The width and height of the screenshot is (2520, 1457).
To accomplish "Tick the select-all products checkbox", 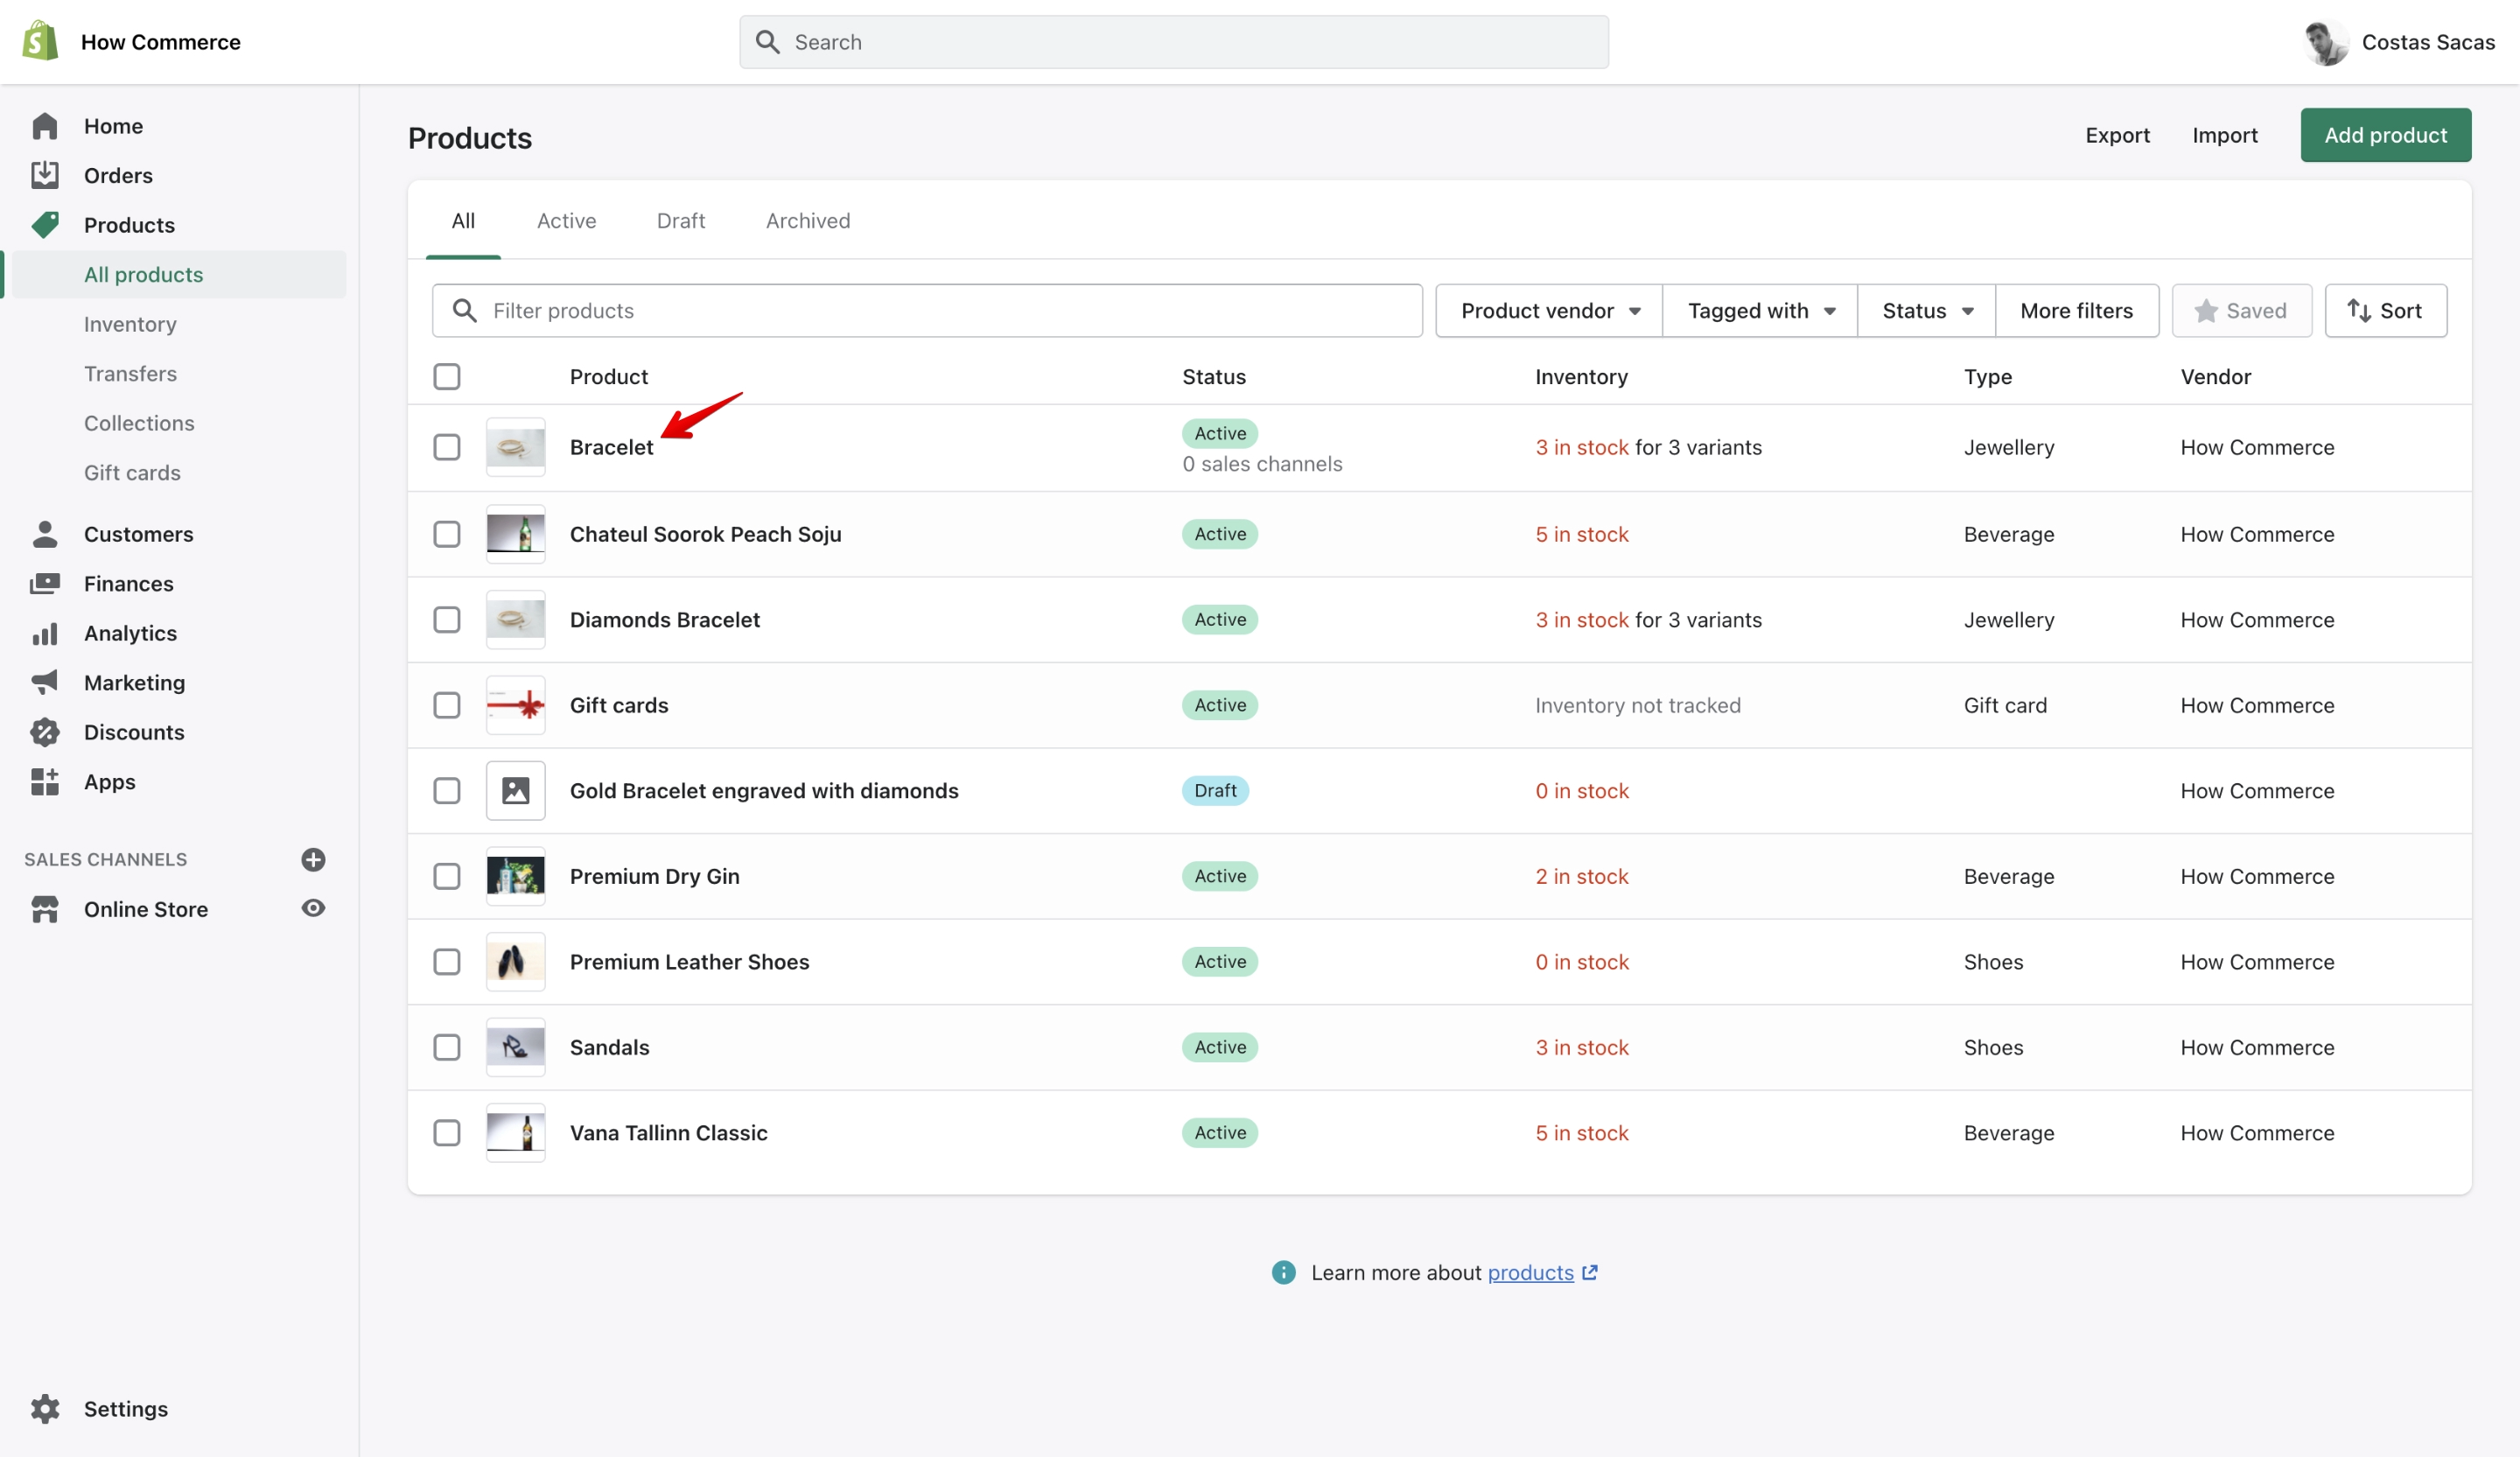I will point(446,377).
